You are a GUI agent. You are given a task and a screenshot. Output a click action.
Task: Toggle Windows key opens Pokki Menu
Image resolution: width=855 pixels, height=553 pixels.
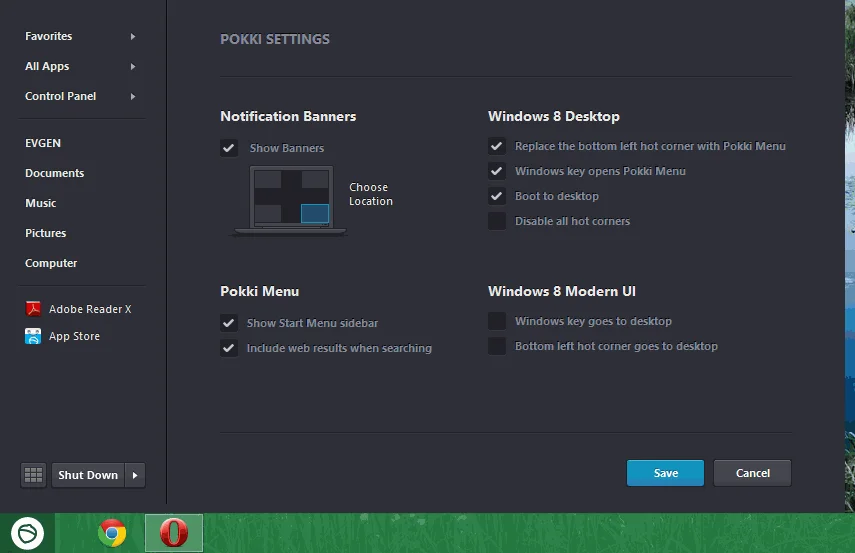(x=497, y=171)
